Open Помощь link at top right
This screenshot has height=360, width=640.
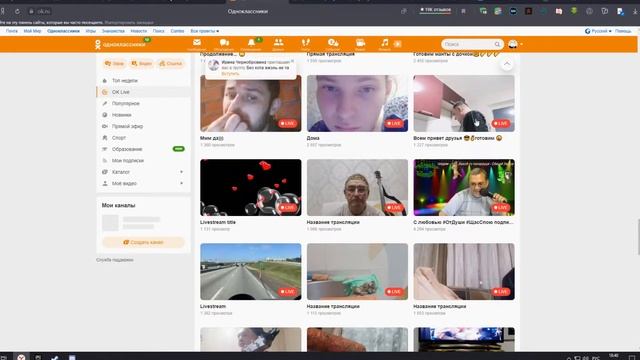(623, 31)
